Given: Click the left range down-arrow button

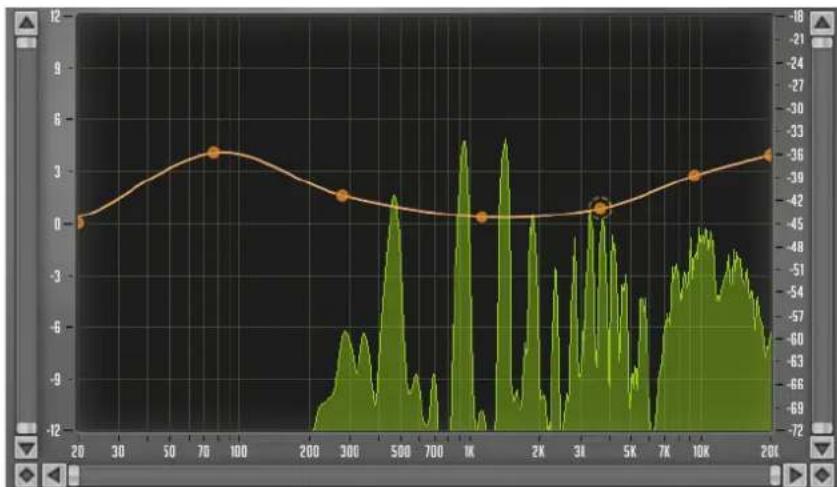Looking at the screenshot, I should (x=26, y=447).
